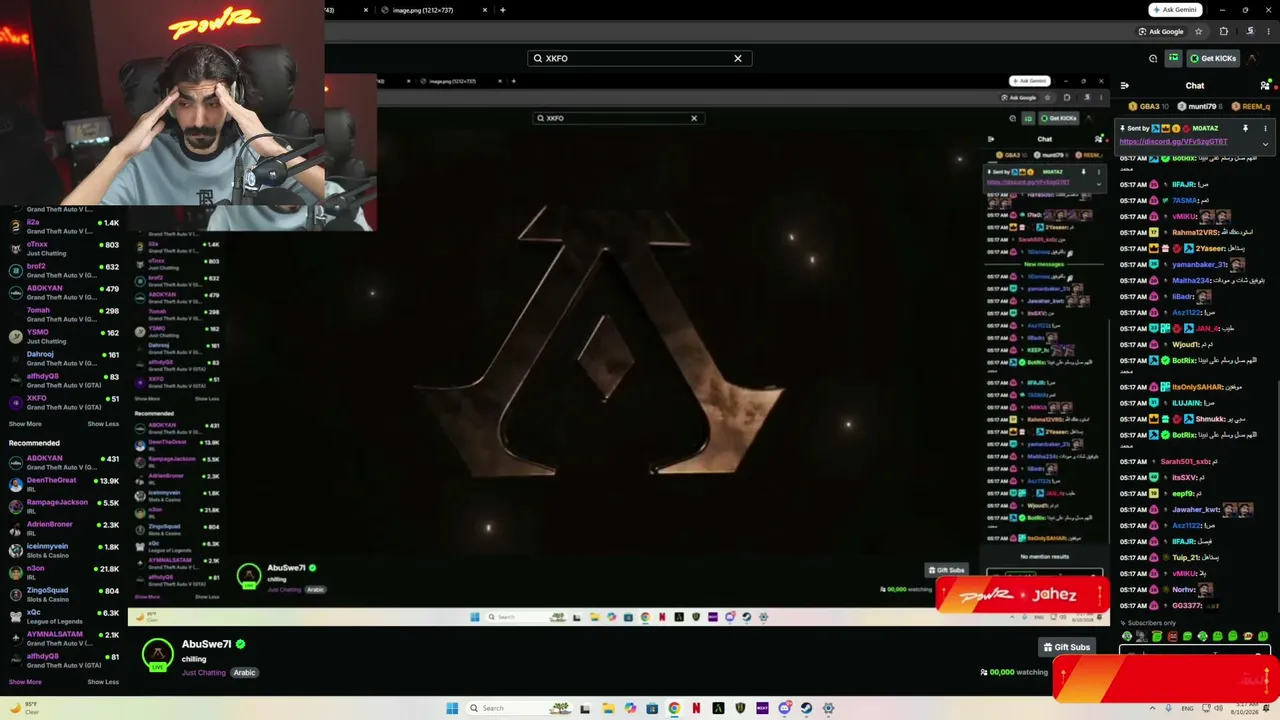Click the Ask Gemini button
1280x720 pixels.
[1175, 10]
